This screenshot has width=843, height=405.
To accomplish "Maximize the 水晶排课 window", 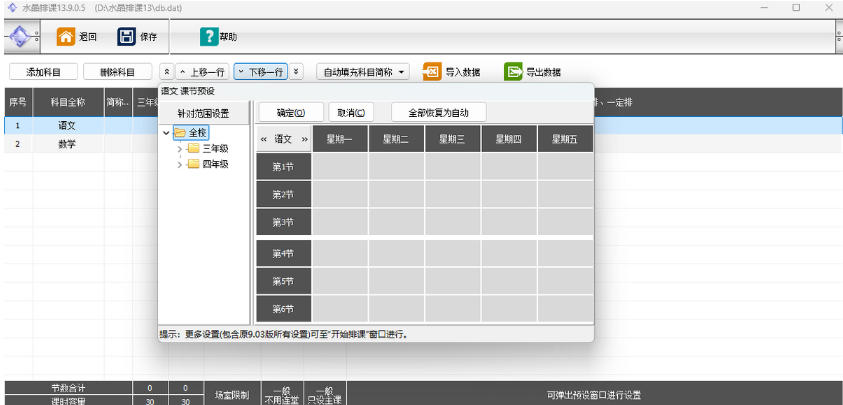I will (796, 8).
